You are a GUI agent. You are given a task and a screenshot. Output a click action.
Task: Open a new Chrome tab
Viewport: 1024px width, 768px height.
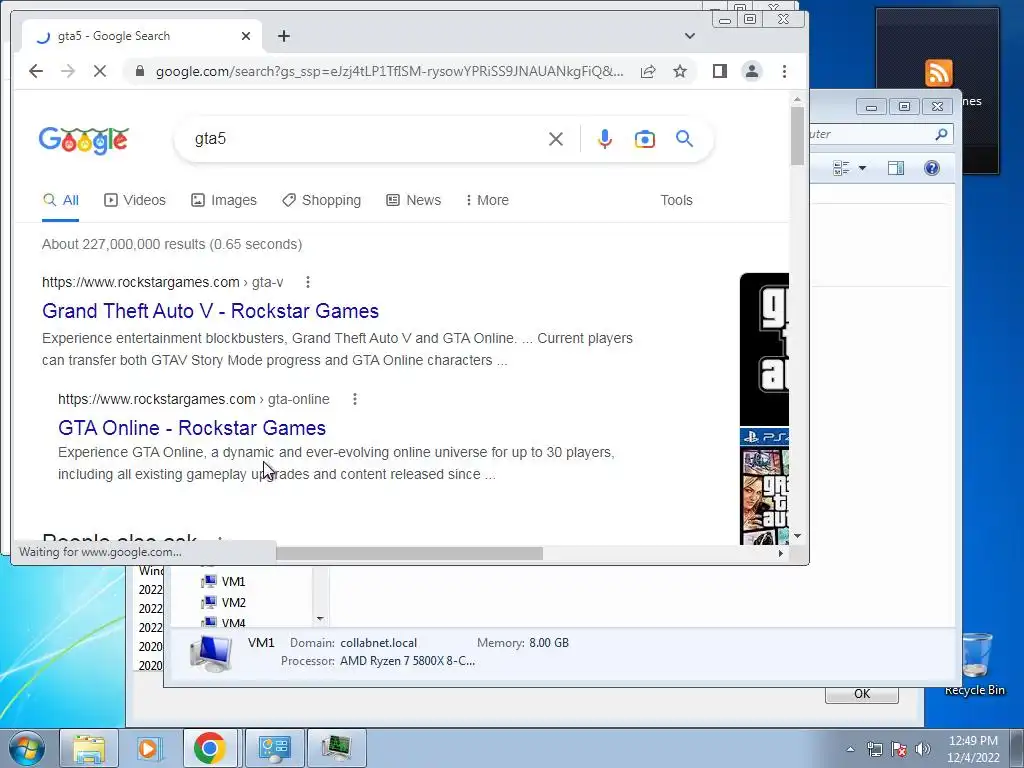(283, 36)
